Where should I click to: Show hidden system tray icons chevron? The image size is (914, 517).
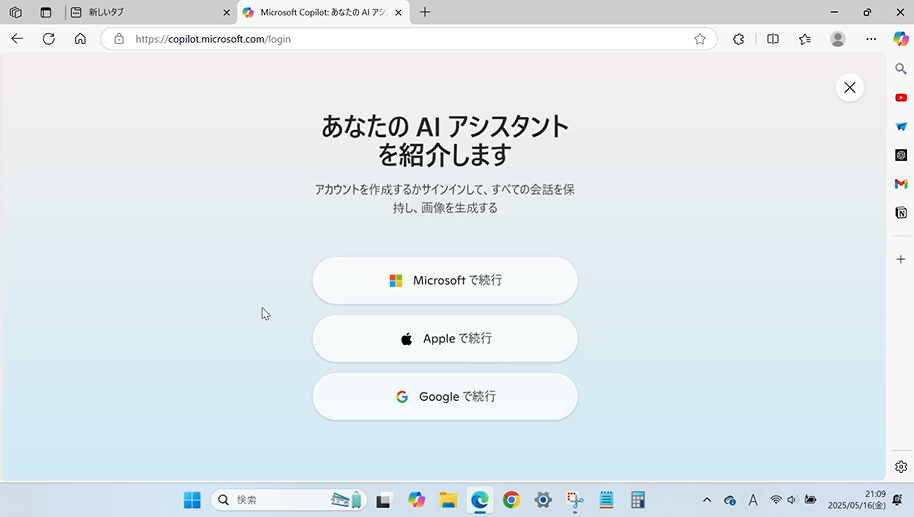(x=707, y=500)
